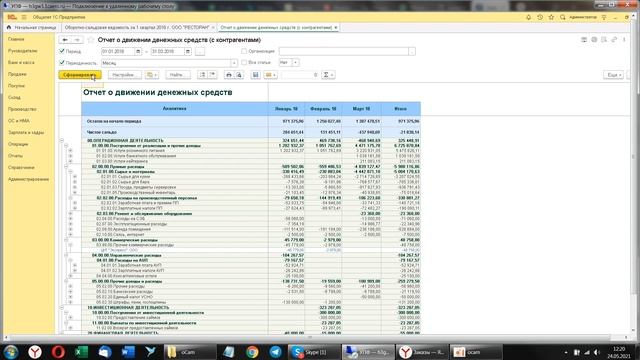The height and width of the screenshot is (360, 640).
Task: Close the Отчет о движении денежных средств tab
Action: (336, 27)
